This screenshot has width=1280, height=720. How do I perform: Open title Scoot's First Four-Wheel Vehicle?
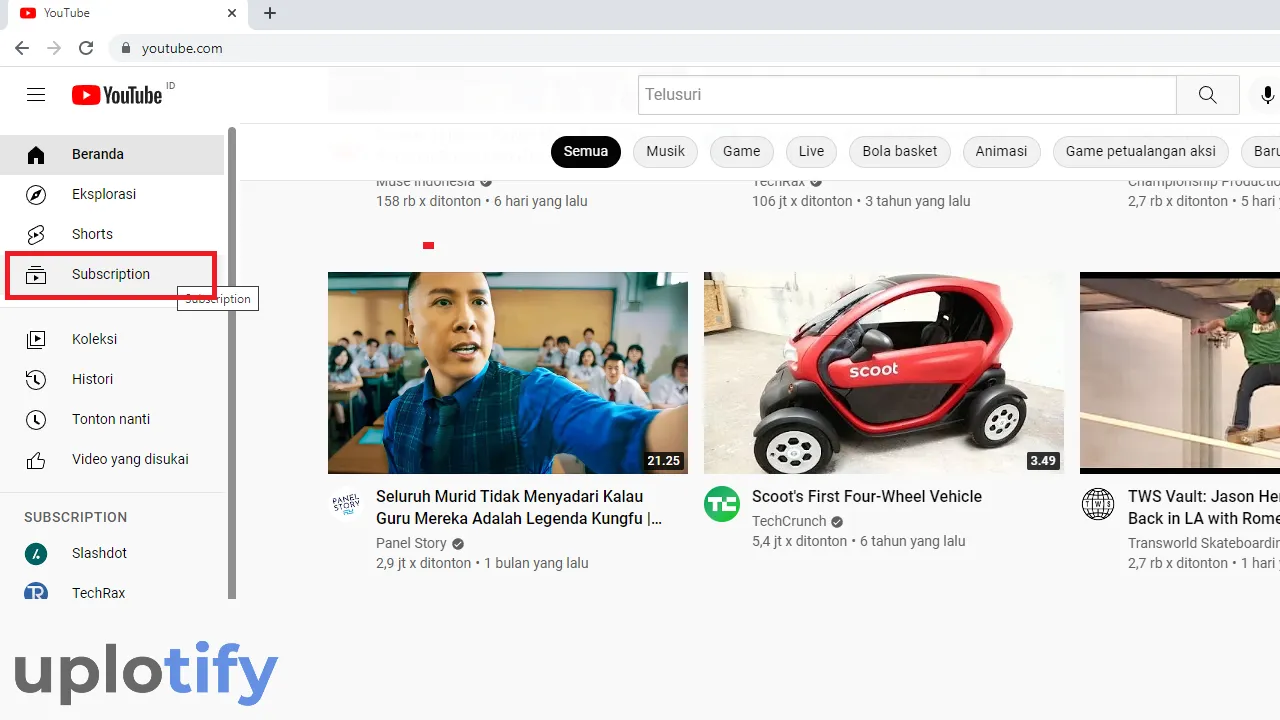click(x=867, y=497)
